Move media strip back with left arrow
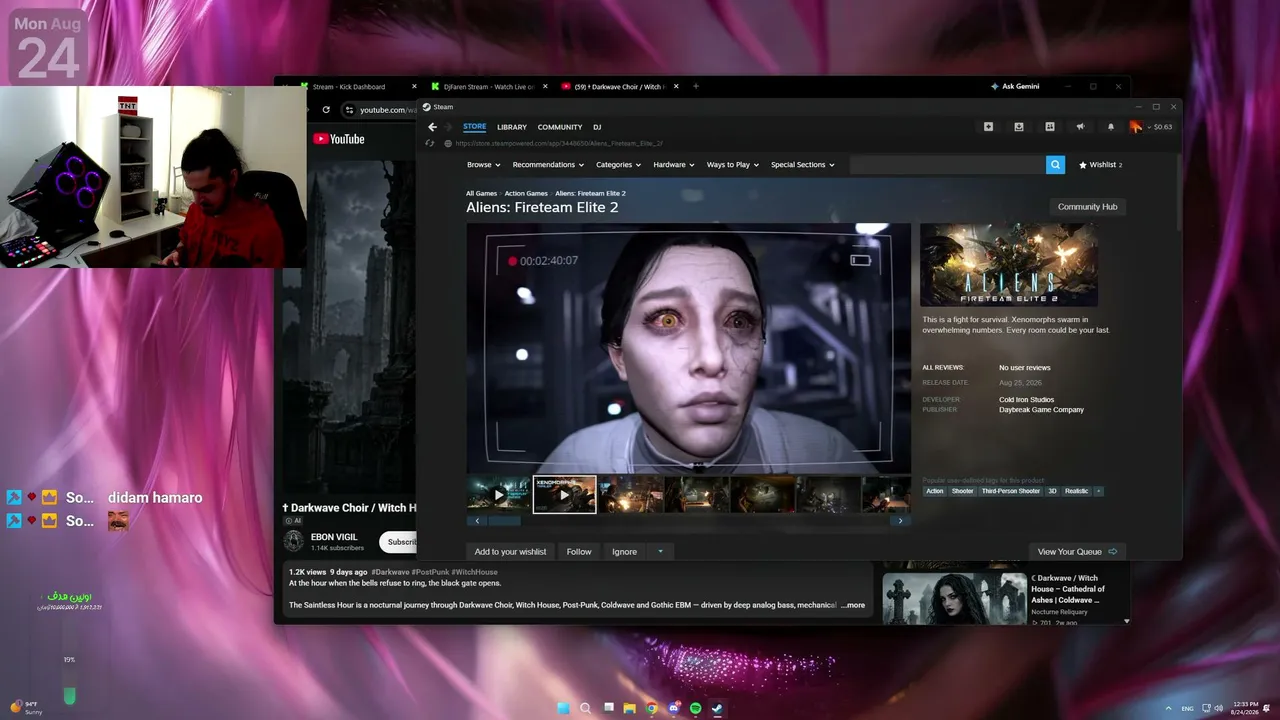Screen dimensions: 1280x720 [477, 521]
